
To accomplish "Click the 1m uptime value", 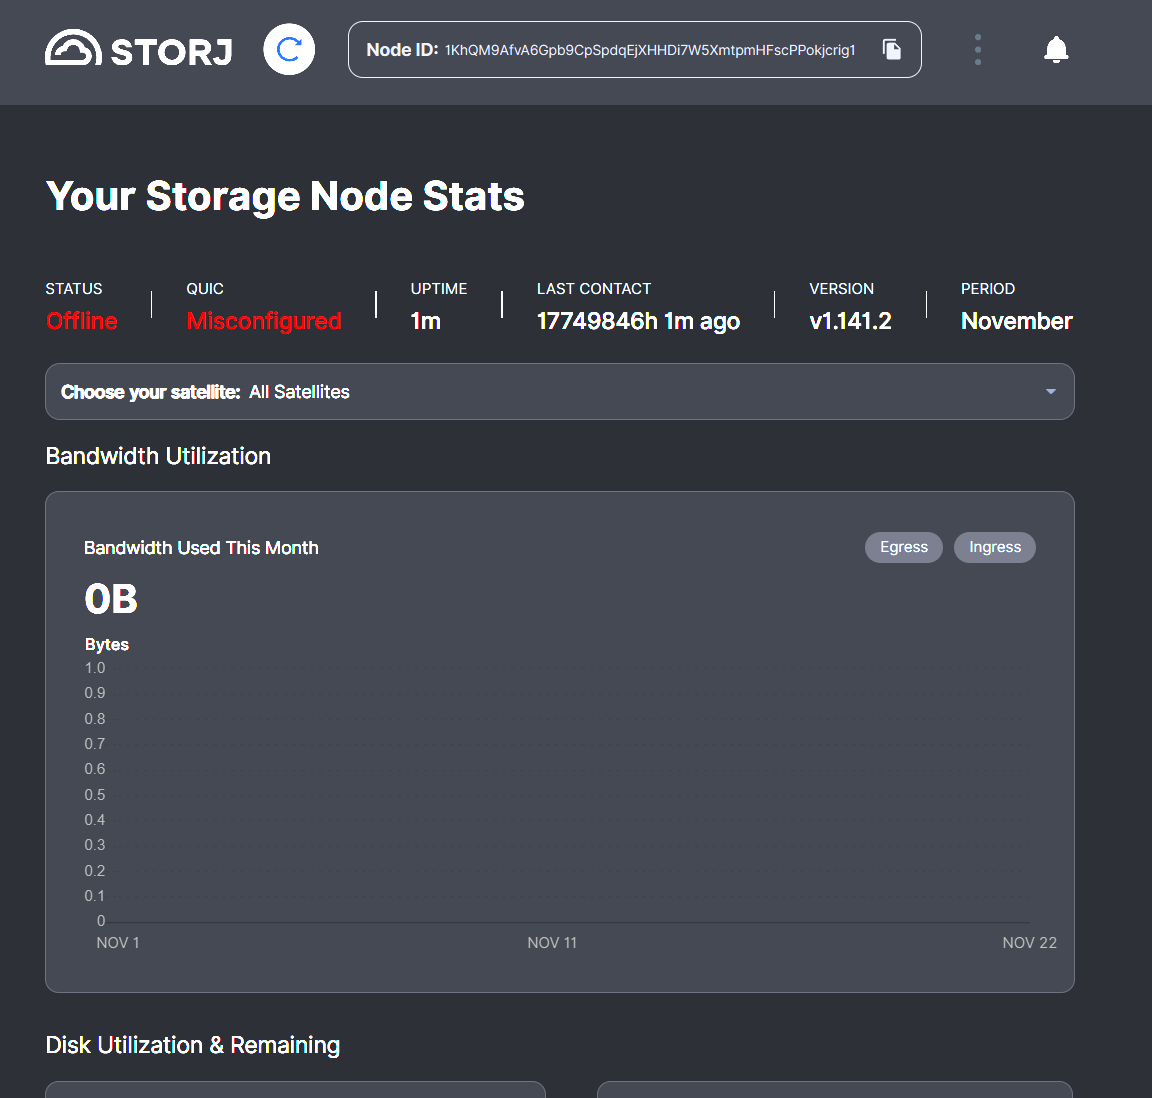I will coord(425,321).
